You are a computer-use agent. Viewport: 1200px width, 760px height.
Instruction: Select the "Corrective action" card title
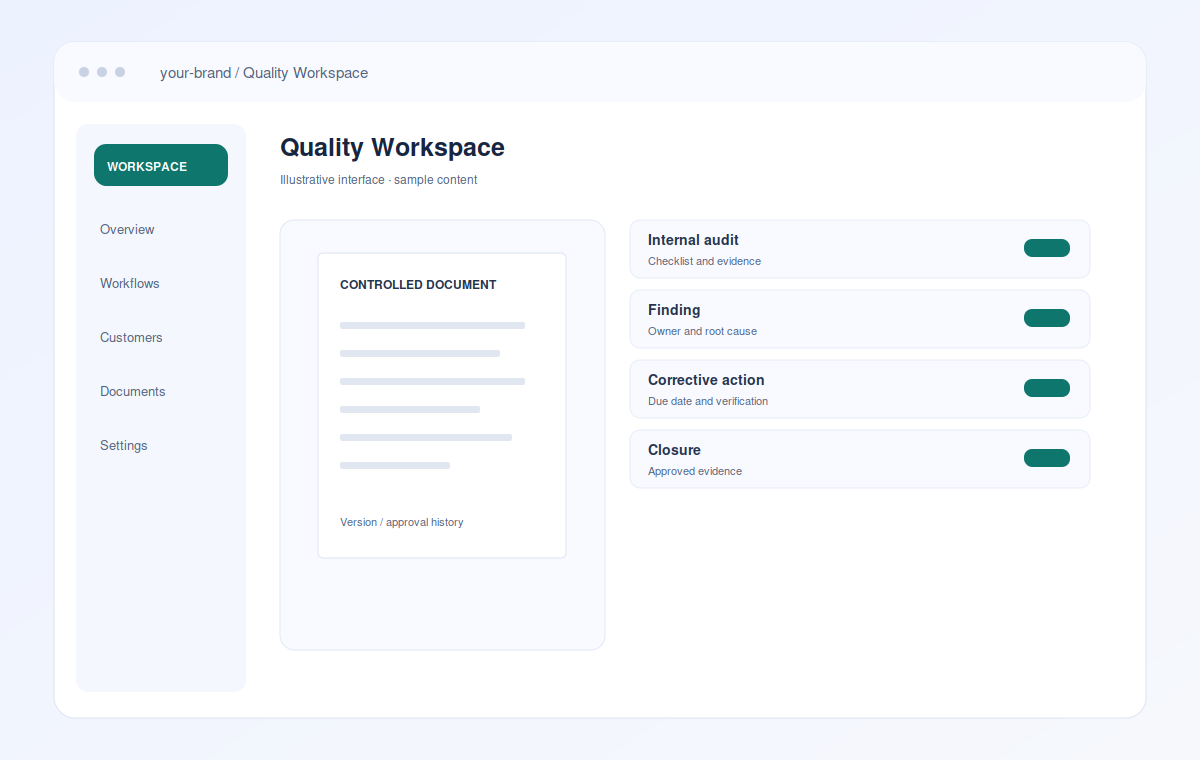point(706,380)
